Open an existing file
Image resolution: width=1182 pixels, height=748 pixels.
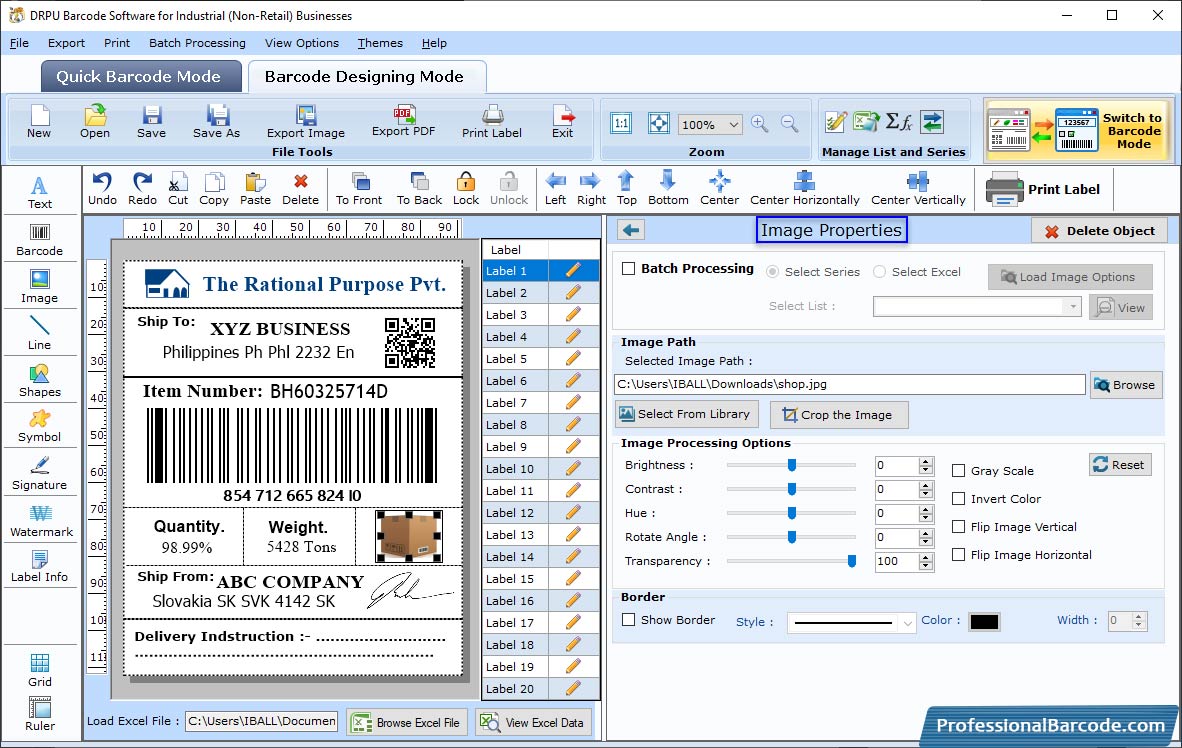pyautogui.click(x=95, y=122)
